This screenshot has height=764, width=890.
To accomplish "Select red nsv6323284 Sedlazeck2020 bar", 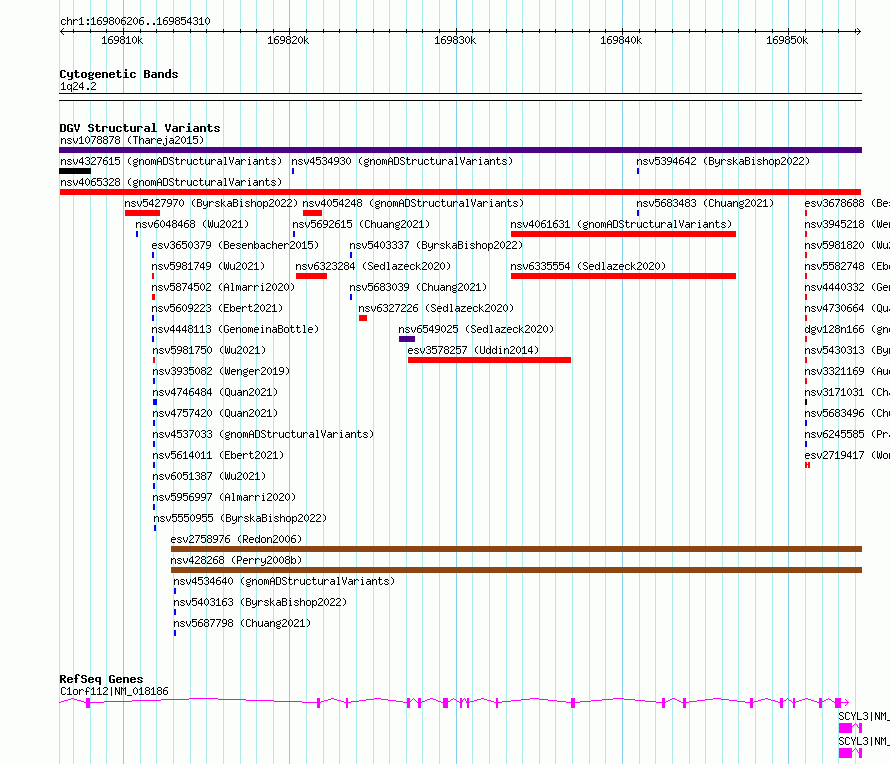I will 311,276.
